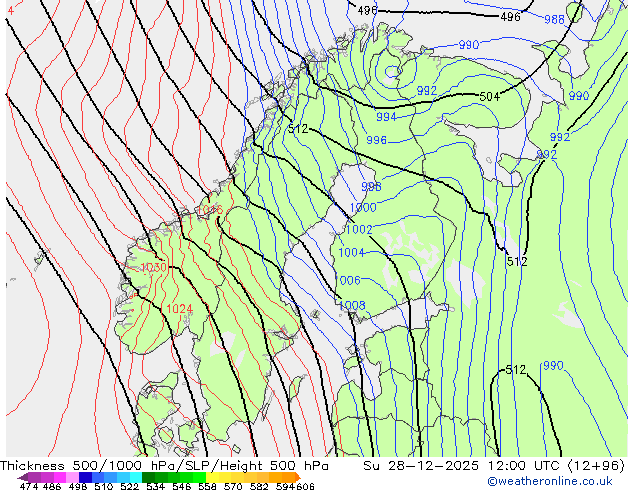Click the red 1016 isobar label
This screenshot has height=490, width=634.
tap(209, 210)
